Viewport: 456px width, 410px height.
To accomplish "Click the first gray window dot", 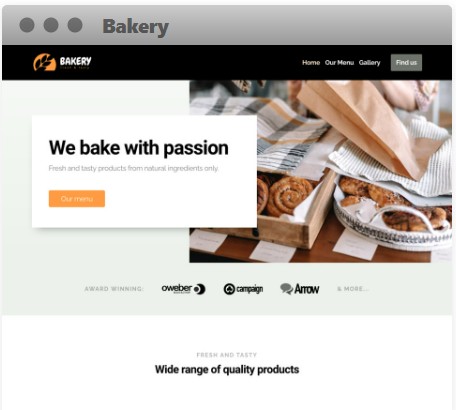I will (27, 25).
